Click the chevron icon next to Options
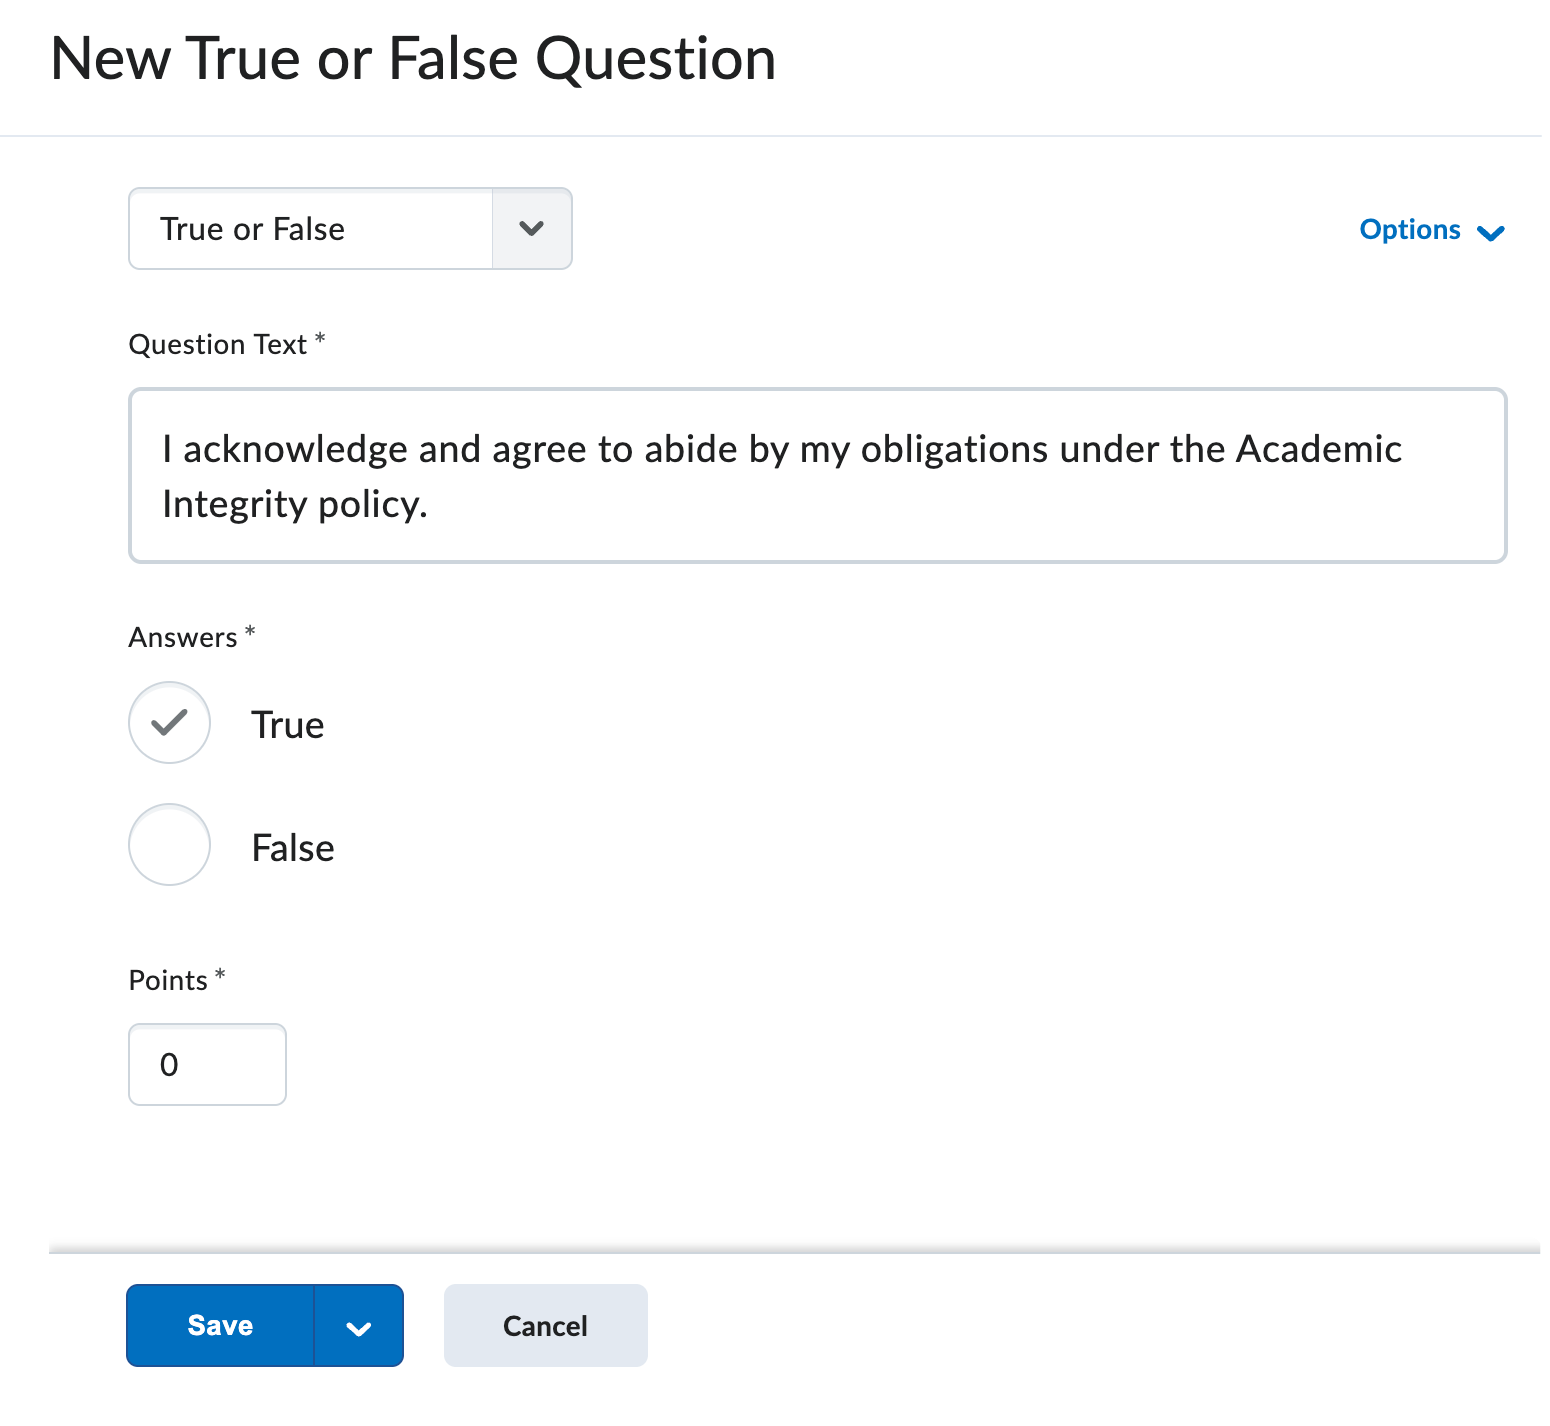The height and width of the screenshot is (1426, 1550). 1490,233
